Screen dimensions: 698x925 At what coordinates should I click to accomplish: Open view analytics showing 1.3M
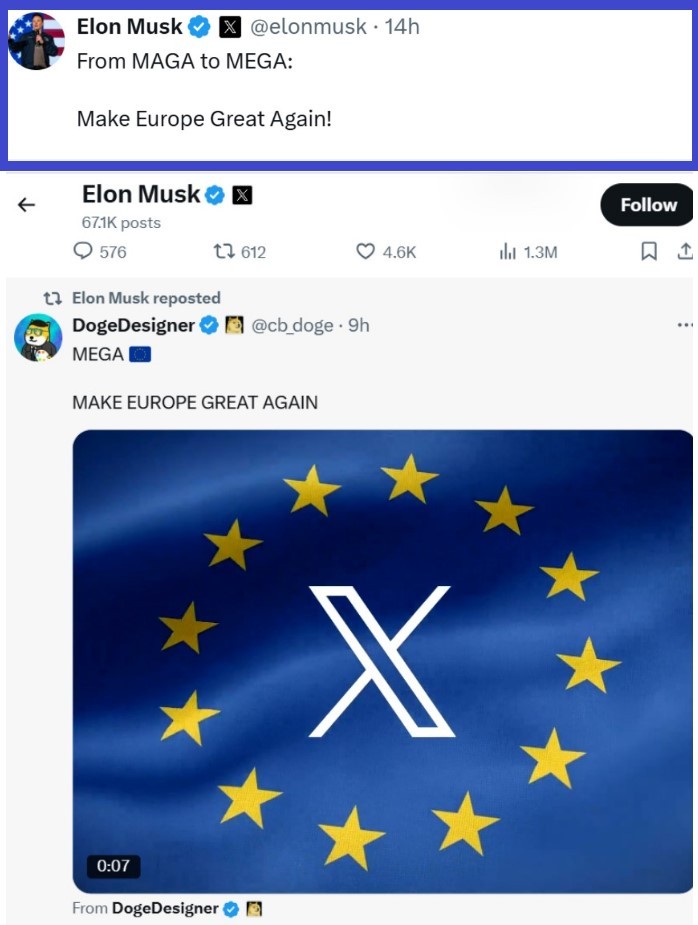click(507, 252)
